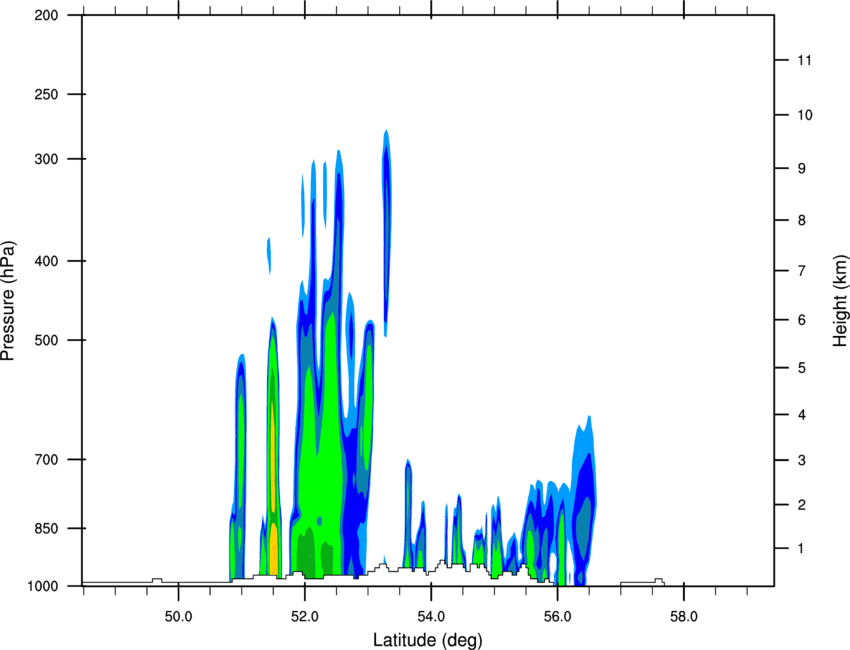Select the 500 pressure tick label
The height and width of the screenshot is (650, 850).
tap(46, 340)
